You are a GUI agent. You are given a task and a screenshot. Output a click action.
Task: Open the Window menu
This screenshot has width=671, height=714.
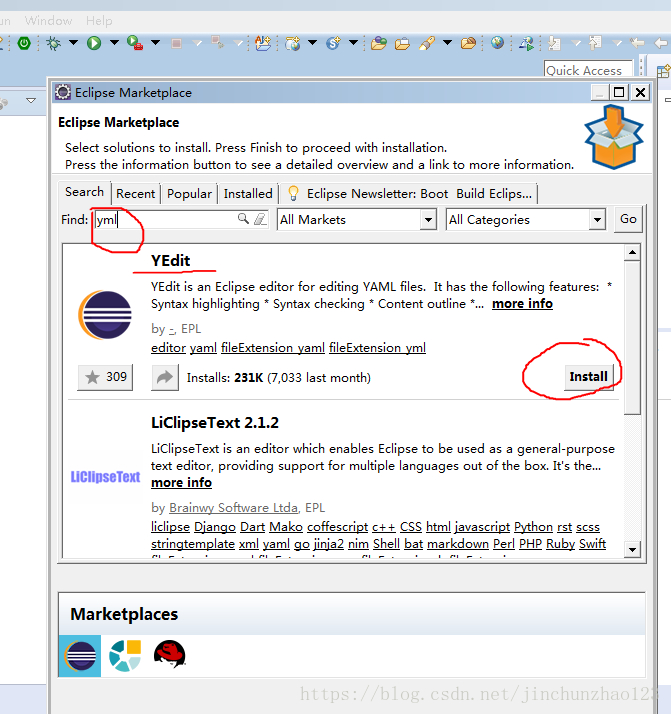point(48,20)
